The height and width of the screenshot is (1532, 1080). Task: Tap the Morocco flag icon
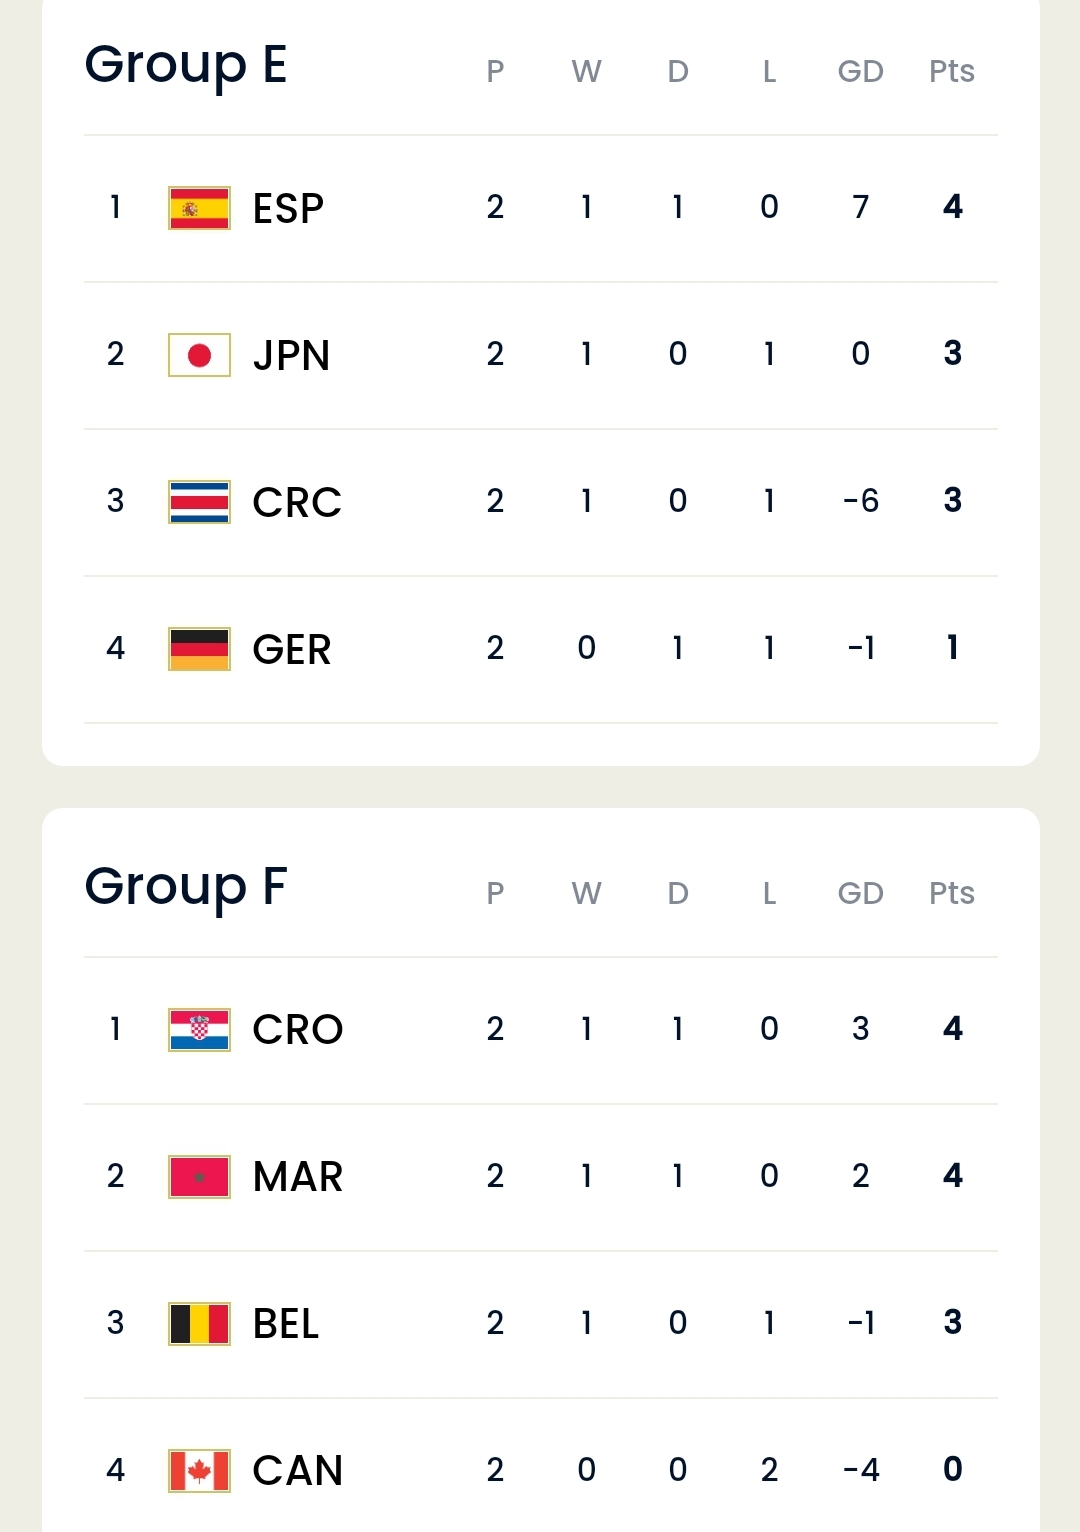pos(199,1177)
